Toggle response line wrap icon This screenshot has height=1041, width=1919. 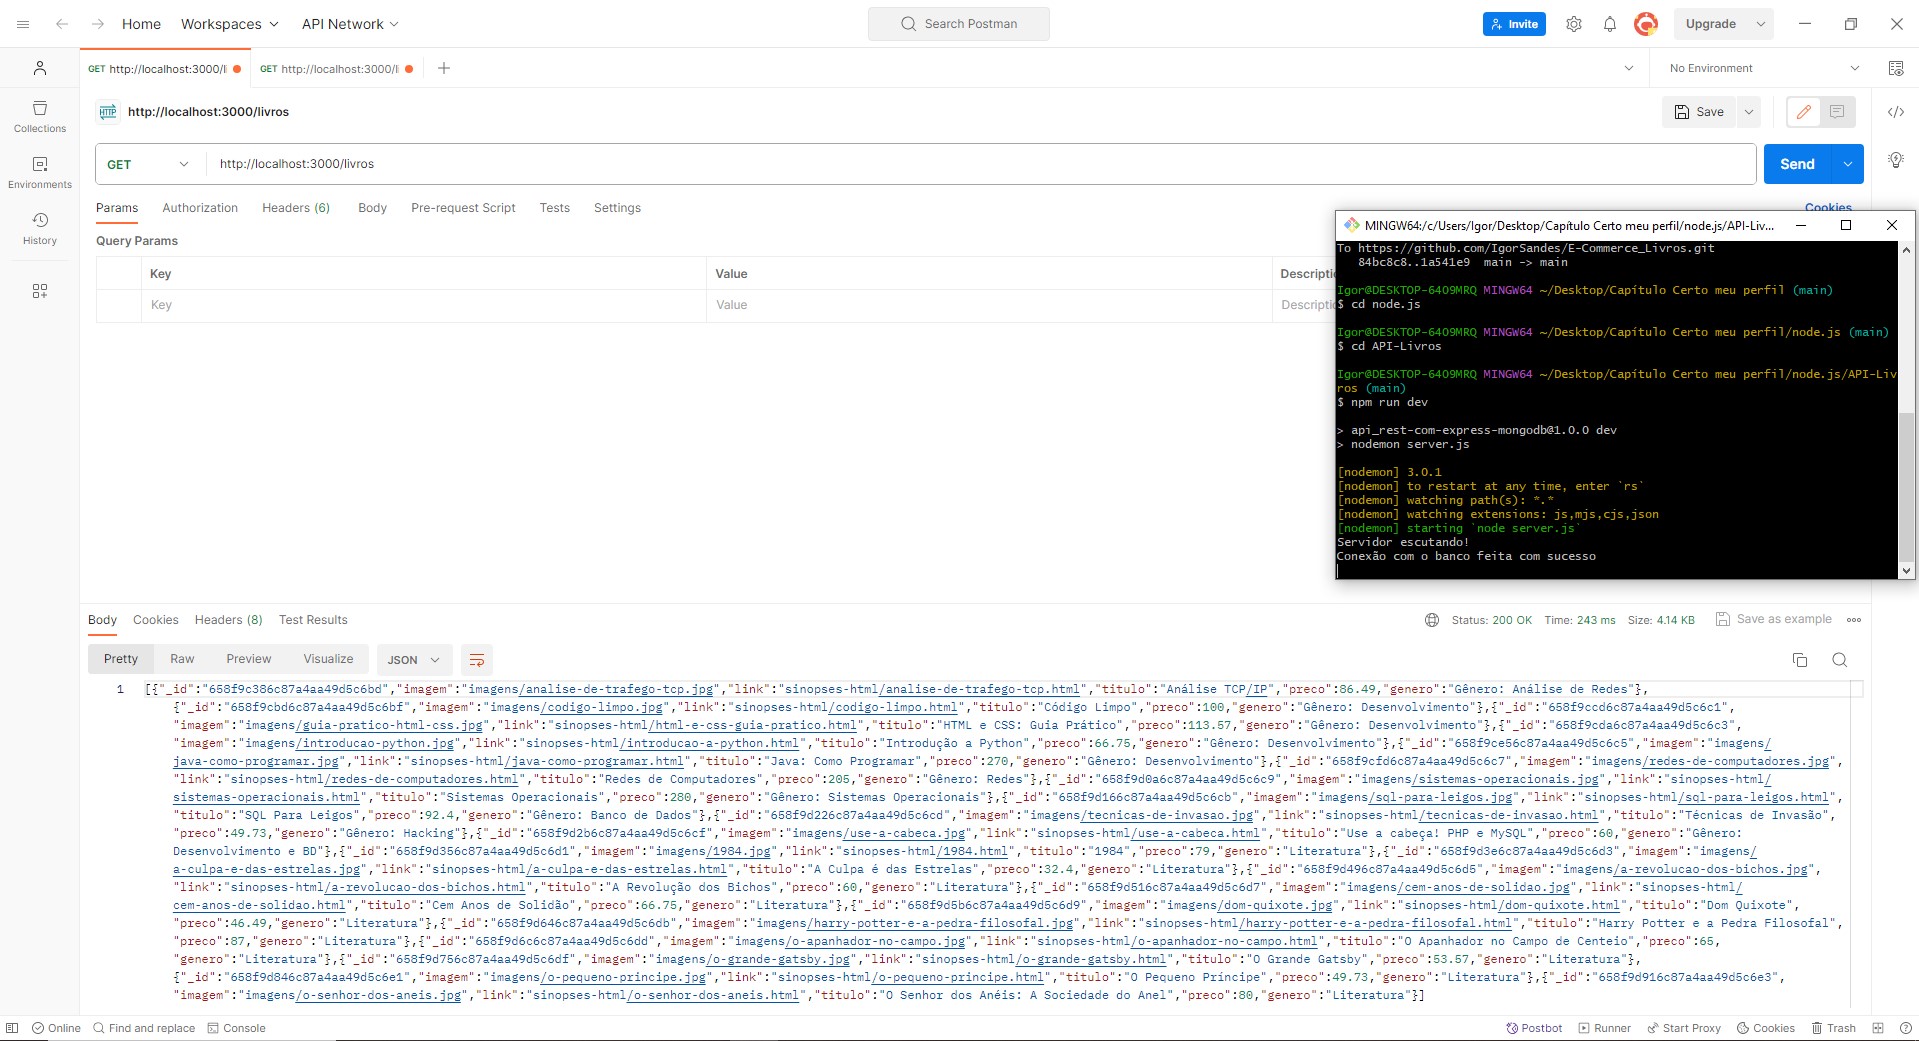(477, 660)
